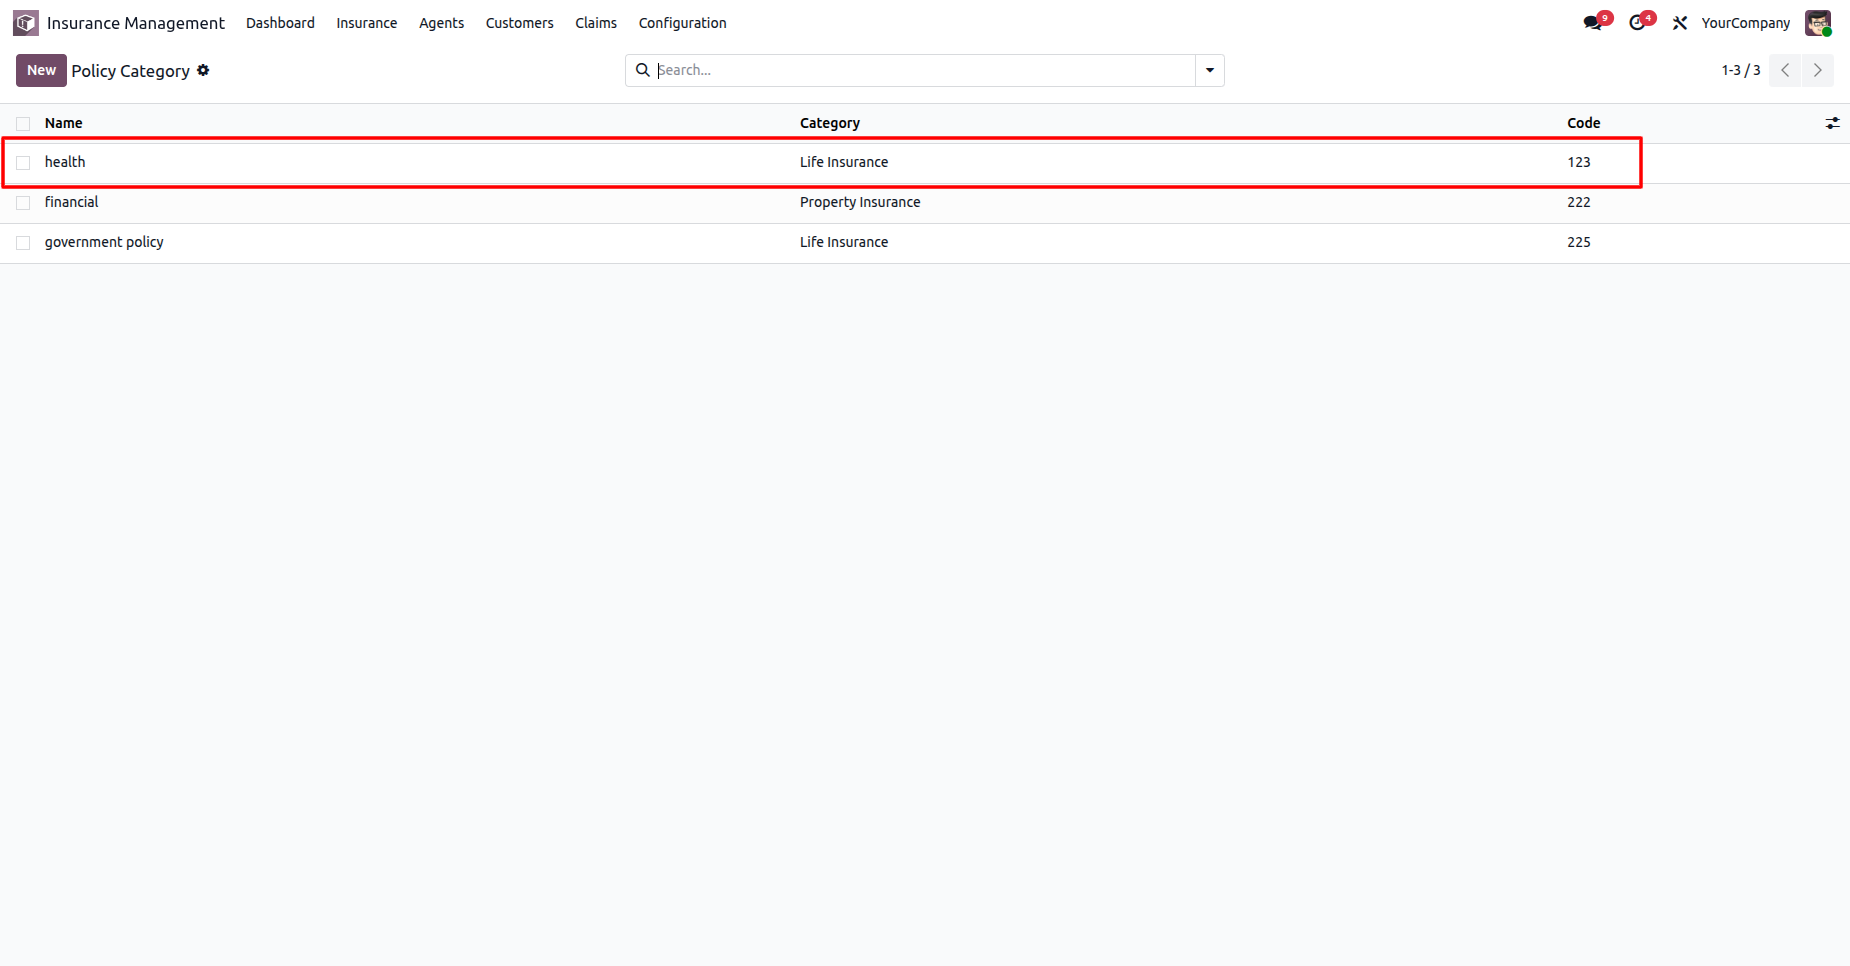The width and height of the screenshot is (1850, 966).
Task: Open the conversations chat icon
Action: coord(1593,22)
